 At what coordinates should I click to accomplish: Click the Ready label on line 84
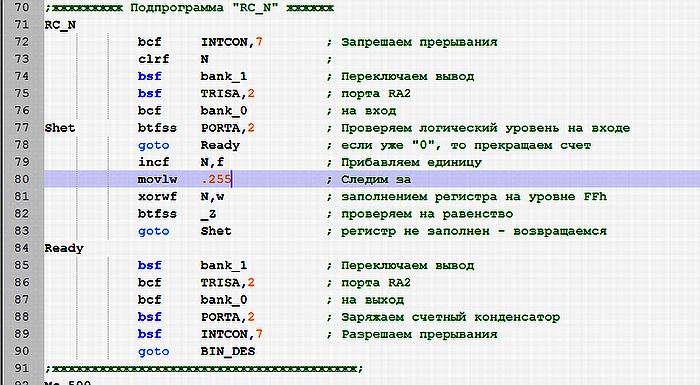[x=64, y=249]
